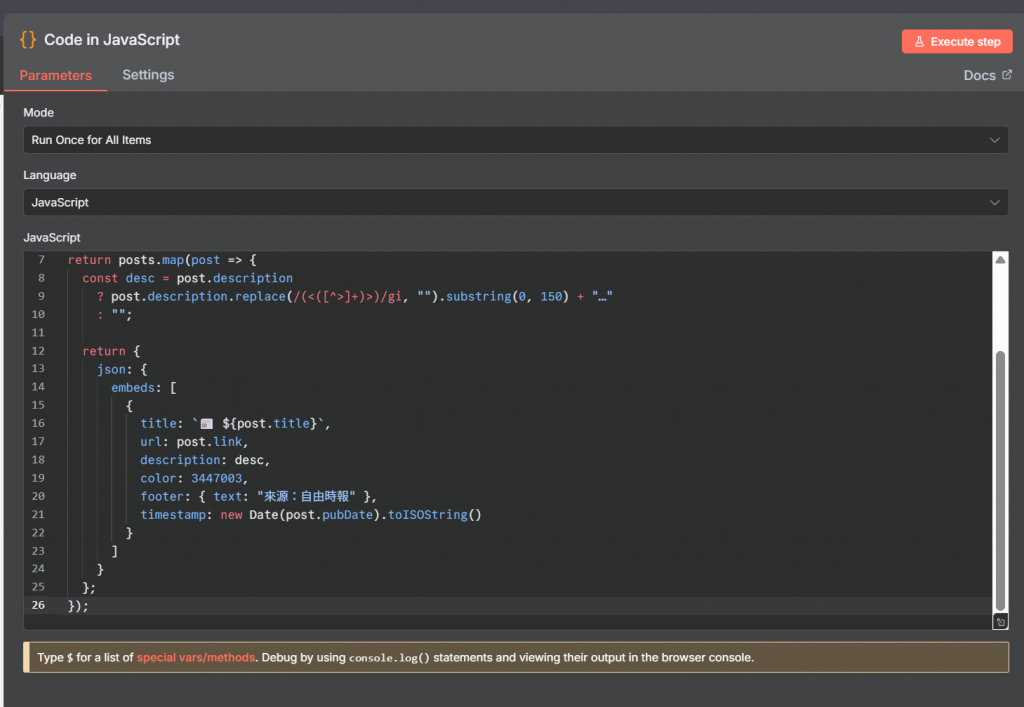
Task: Click the embeds: [ line
Action: [144, 388]
